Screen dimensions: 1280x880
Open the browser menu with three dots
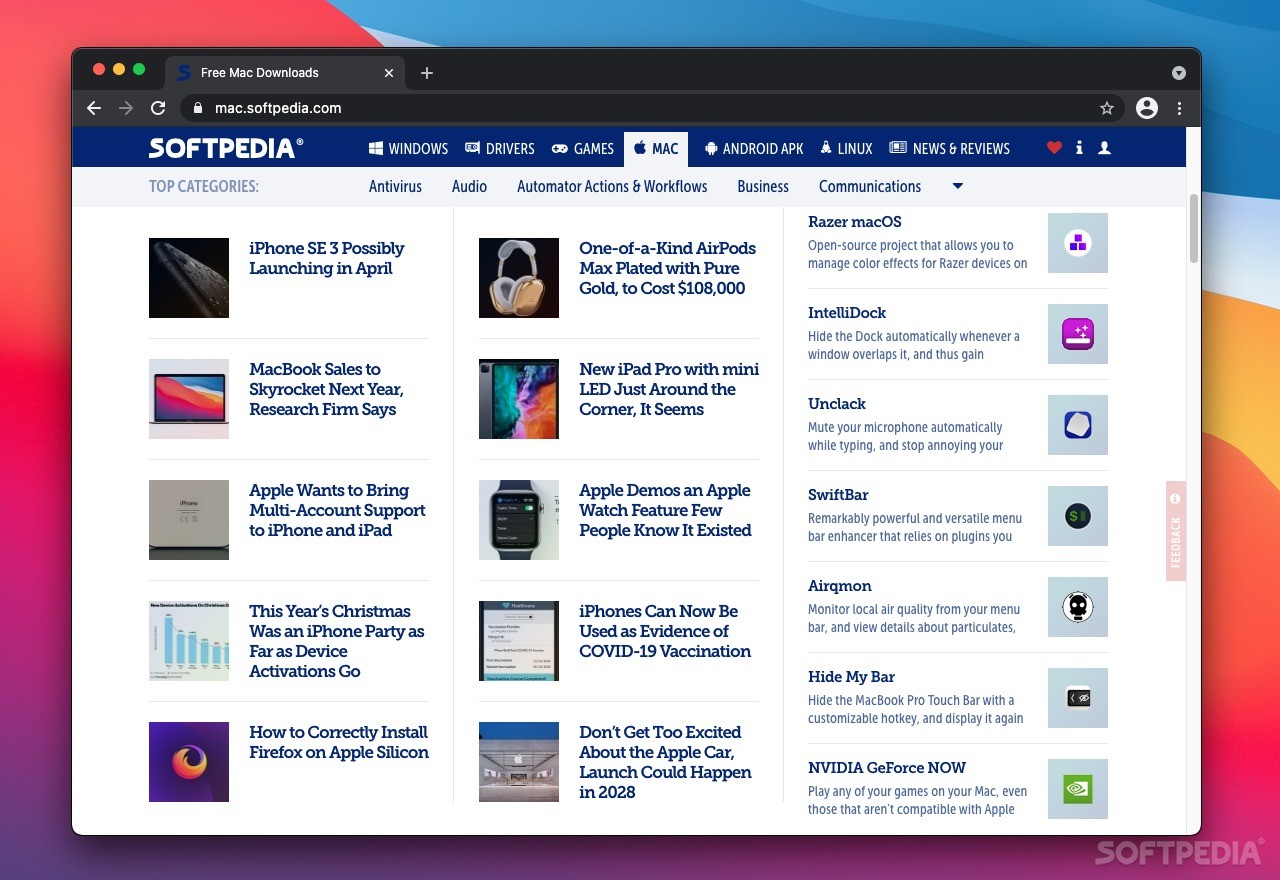[x=1180, y=108]
